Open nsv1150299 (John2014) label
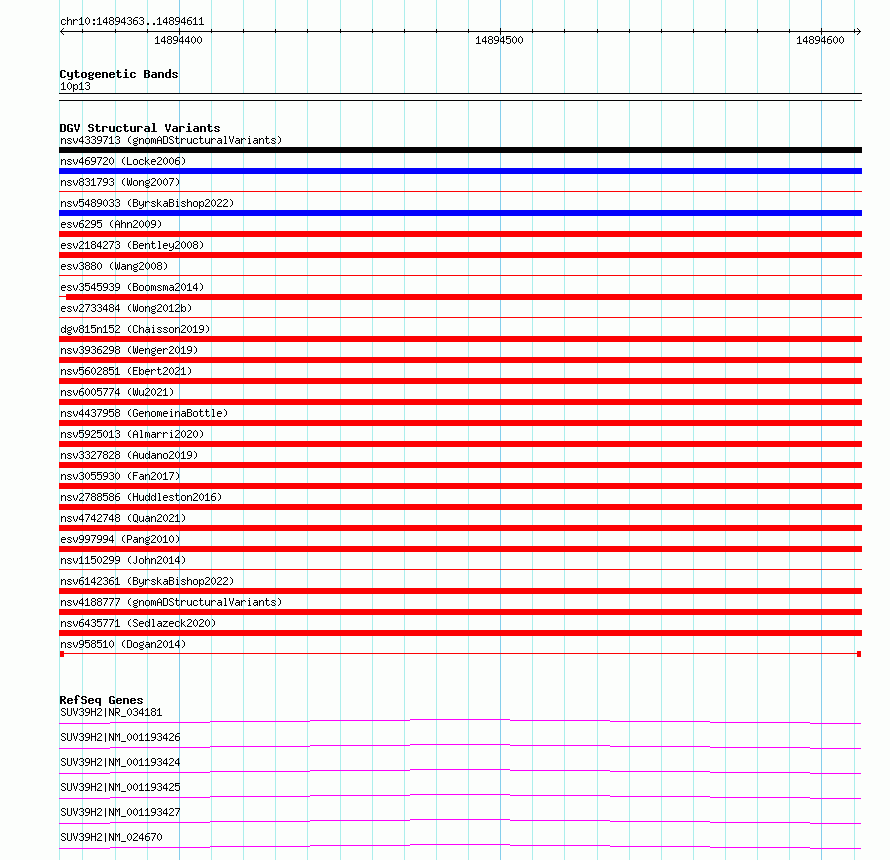This screenshot has width=890, height=860. (x=123, y=560)
